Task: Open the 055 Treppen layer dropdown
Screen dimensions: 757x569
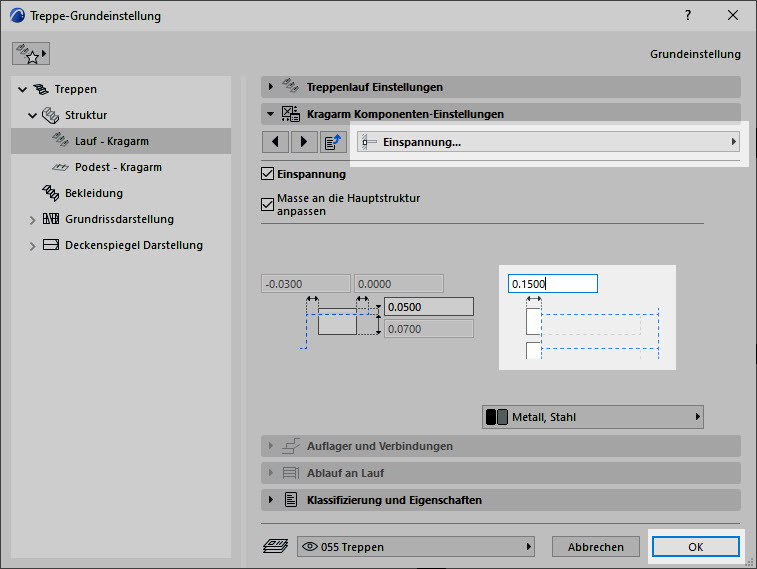Action: (416, 547)
